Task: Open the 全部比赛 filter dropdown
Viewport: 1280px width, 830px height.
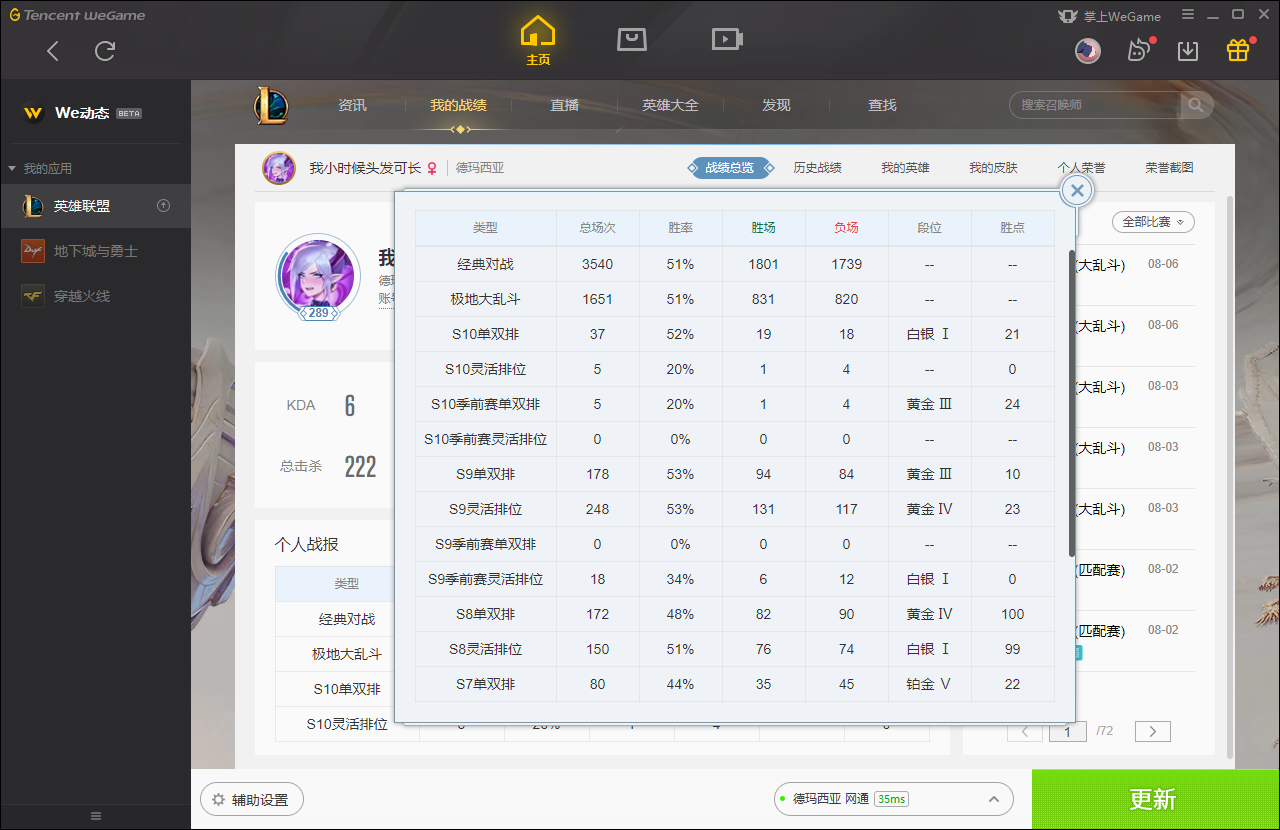Action: pyautogui.click(x=1153, y=222)
